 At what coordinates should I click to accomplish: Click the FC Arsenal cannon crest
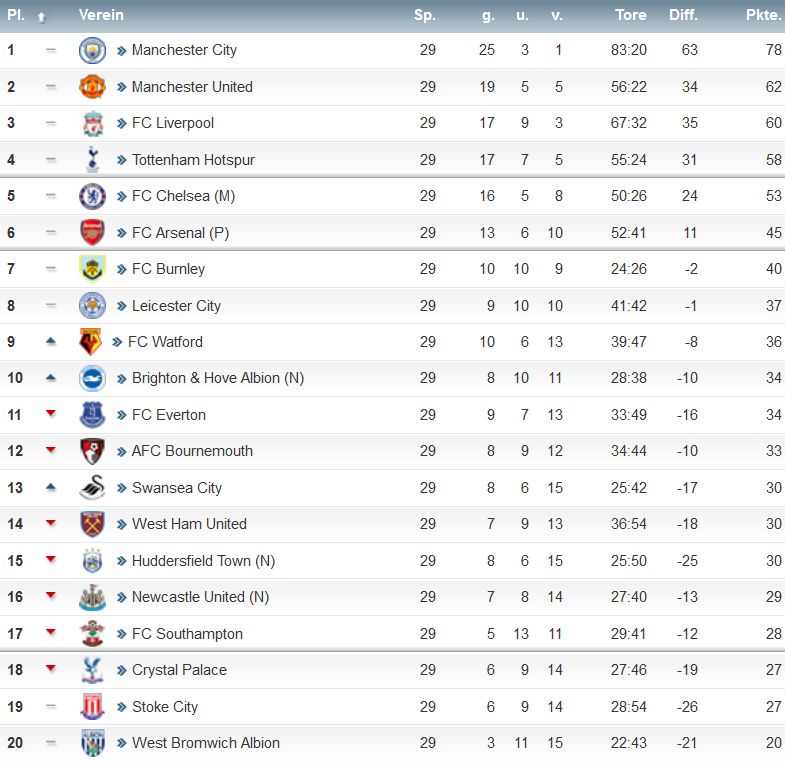coord(92,232)
